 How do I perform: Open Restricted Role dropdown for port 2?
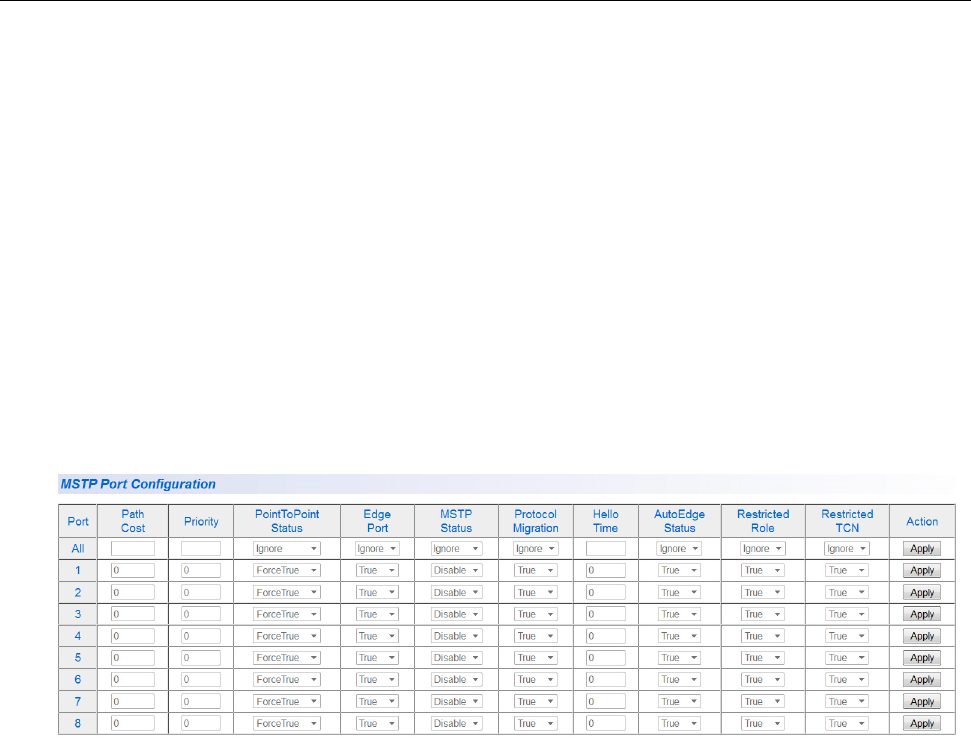click(763, 592)
